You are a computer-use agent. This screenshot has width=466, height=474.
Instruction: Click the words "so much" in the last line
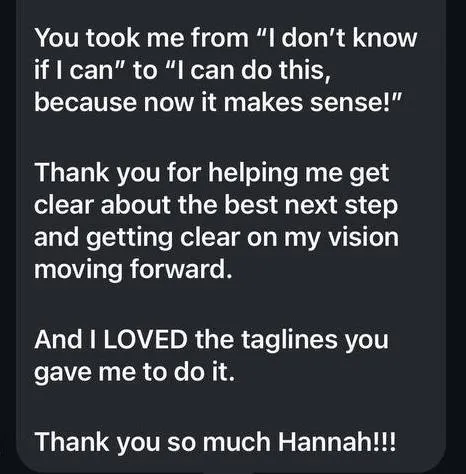pos(219,441)
